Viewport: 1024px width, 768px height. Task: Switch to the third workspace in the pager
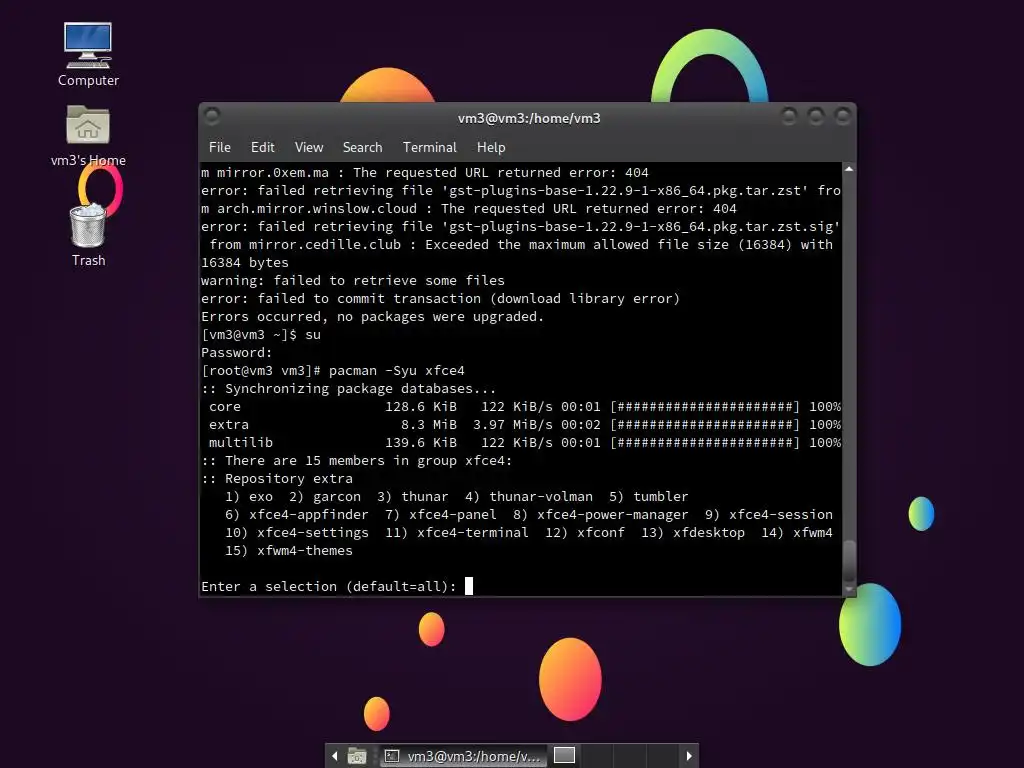tap(630, 756)
